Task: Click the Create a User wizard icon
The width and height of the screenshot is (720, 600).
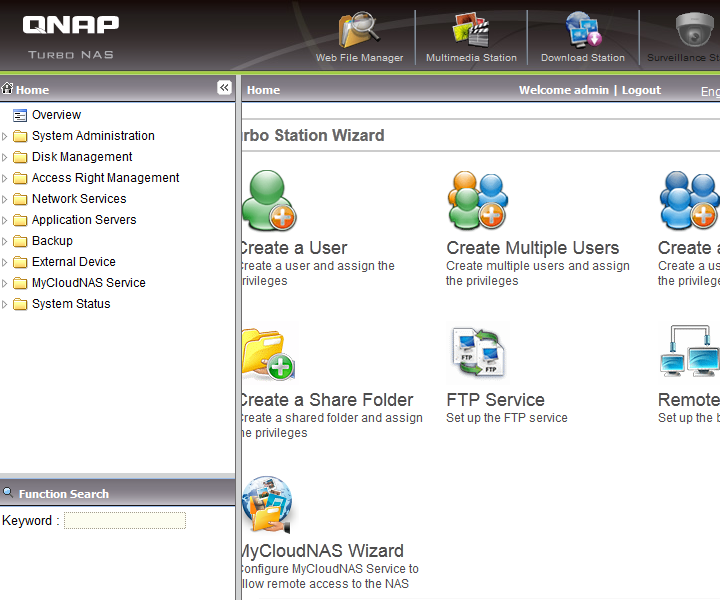Action: (x=268, y=201)
